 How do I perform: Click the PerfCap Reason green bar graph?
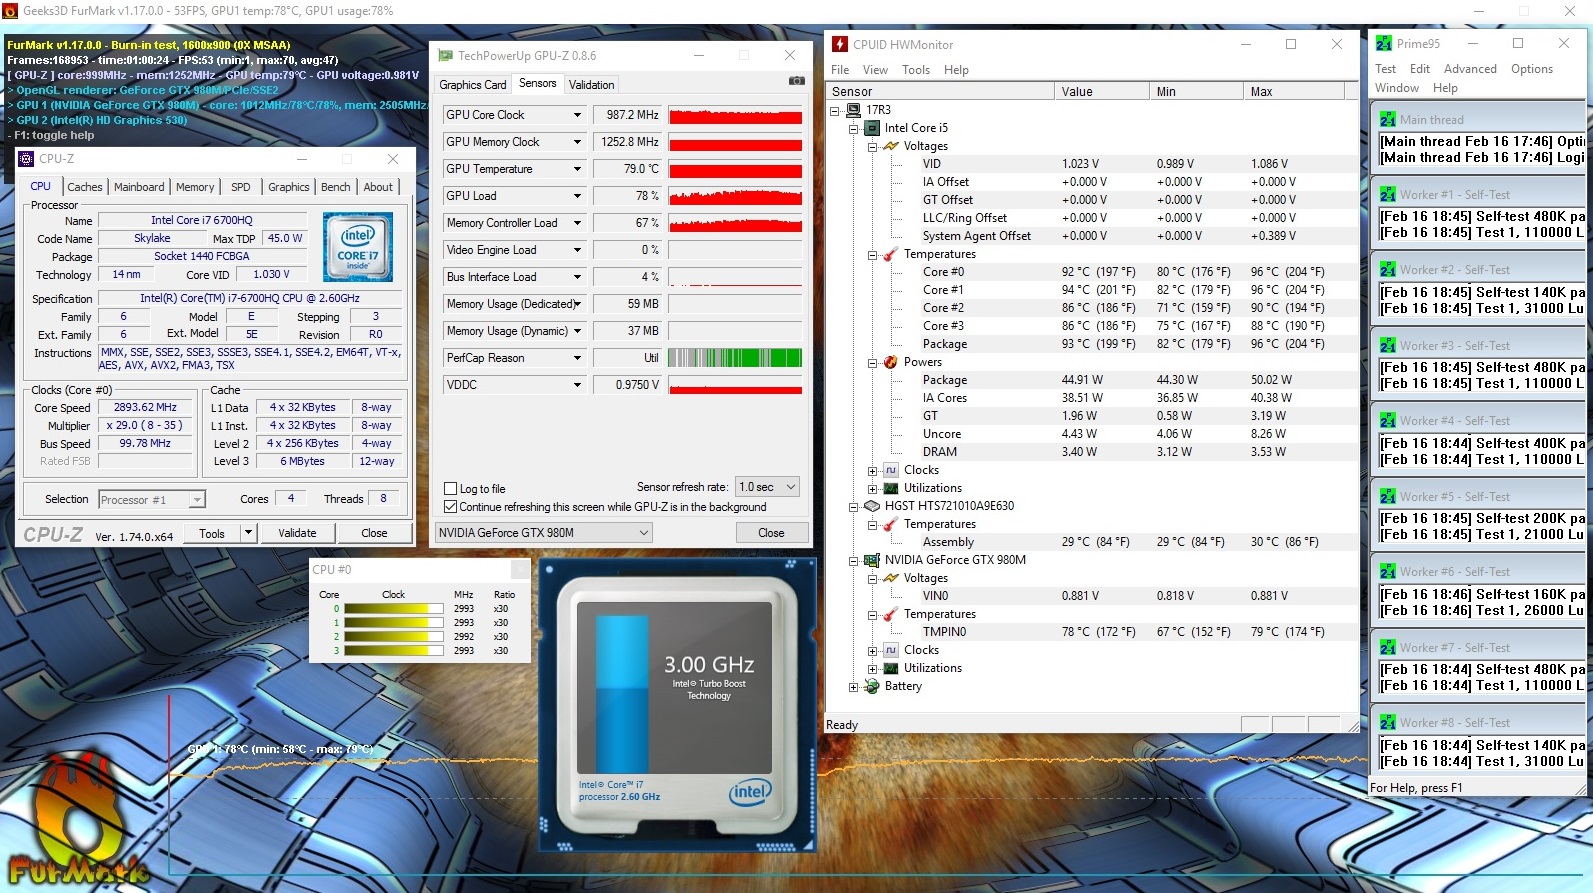(x=735, y=358)
